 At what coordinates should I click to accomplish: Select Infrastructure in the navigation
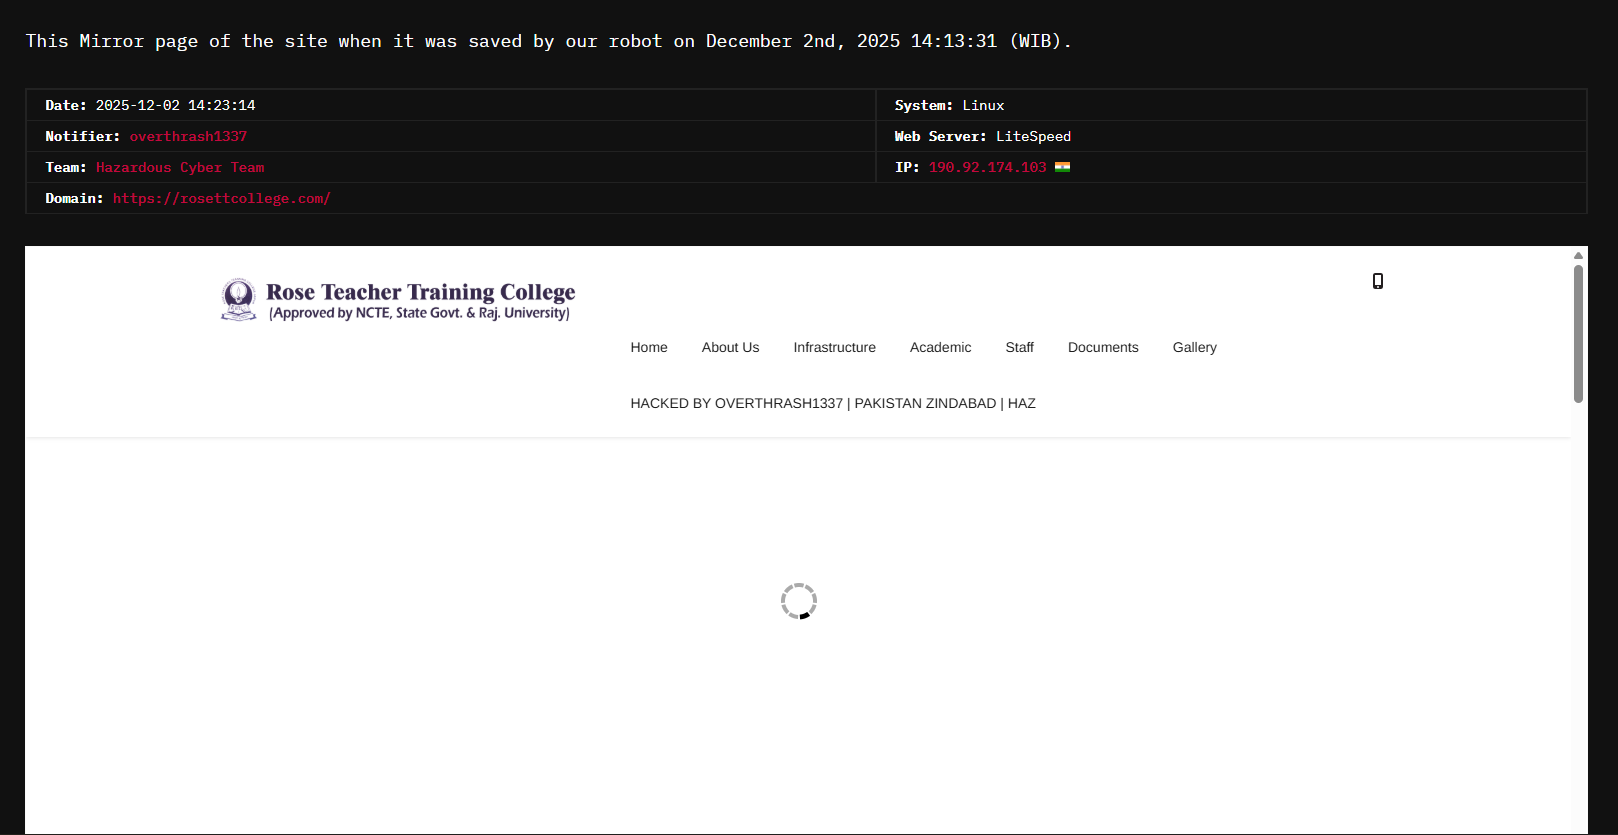tap(834, 347)
